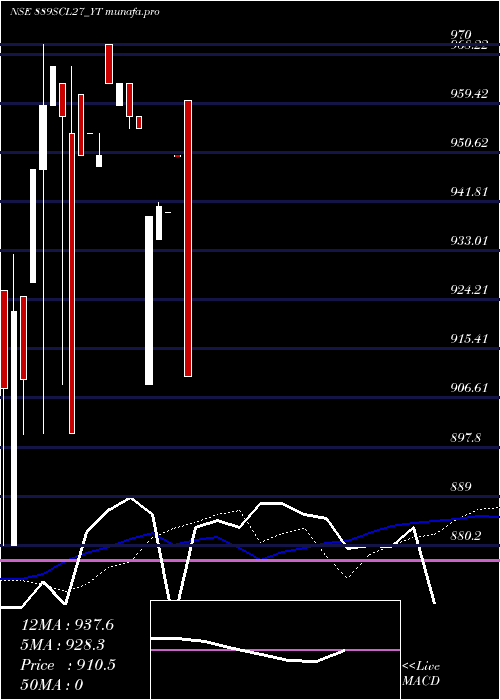Screen dimensions: 500x700
Task: Click the 959.42 price axis label
Action: point(469,94)
